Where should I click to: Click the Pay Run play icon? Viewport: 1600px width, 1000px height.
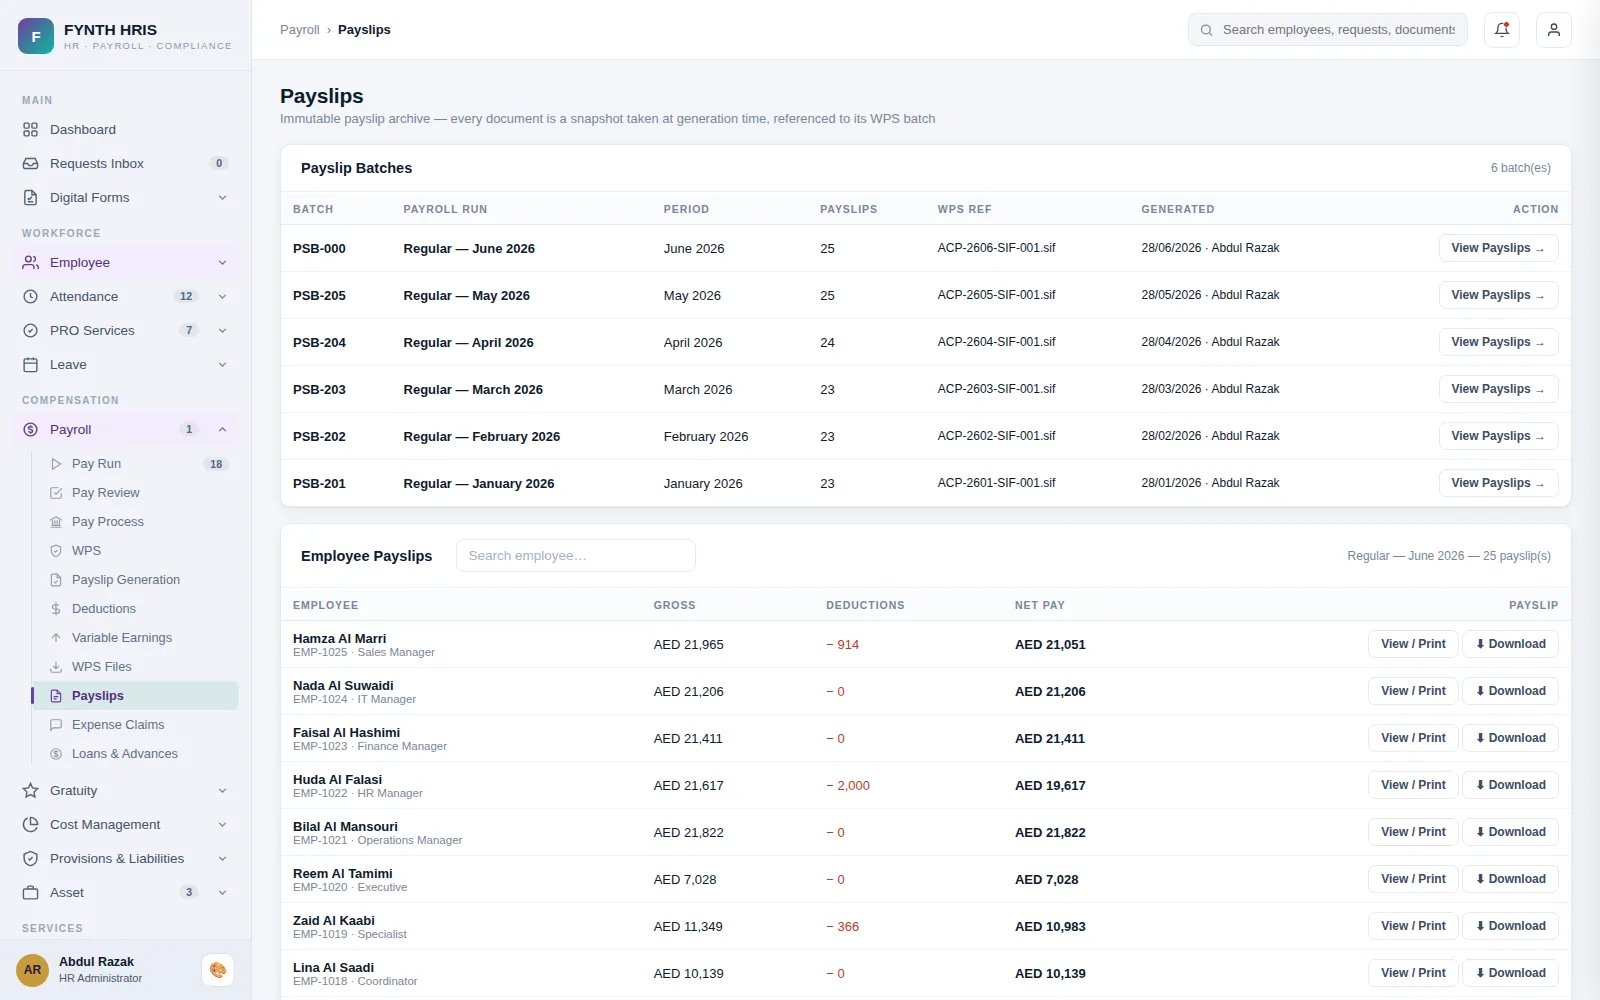(x=56, y=464)
